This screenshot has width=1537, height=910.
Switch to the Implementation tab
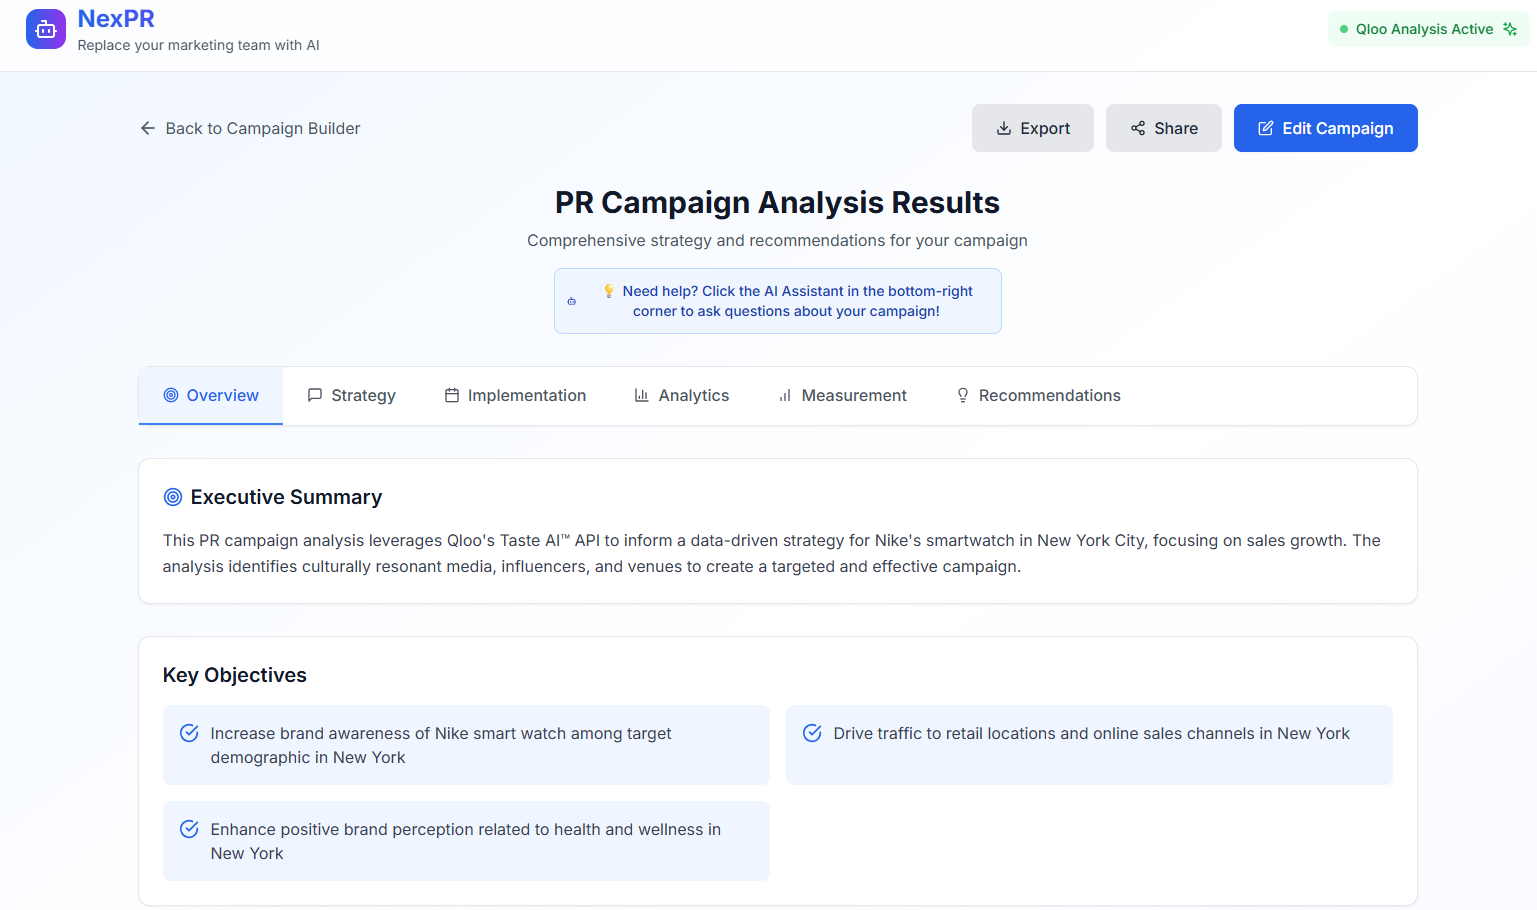(x=515, y=396)
